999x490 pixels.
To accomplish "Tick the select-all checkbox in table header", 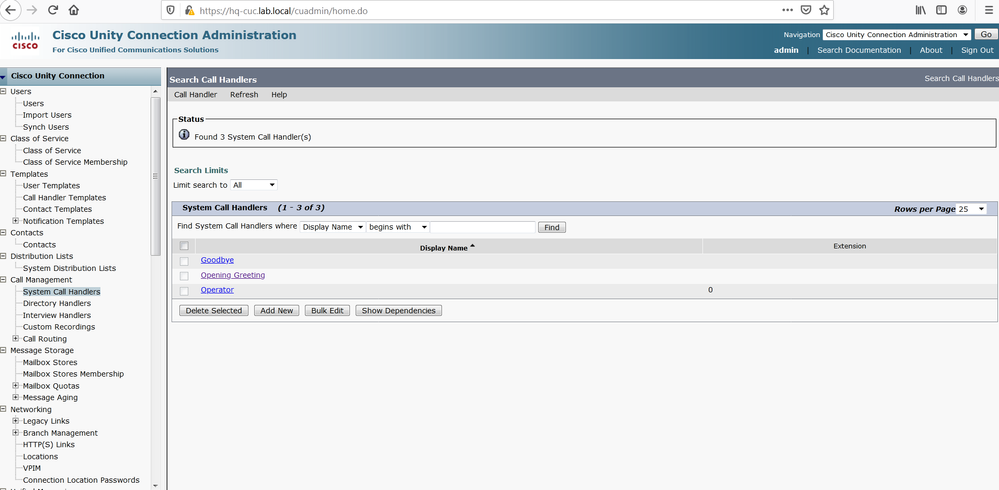I will click(x=184, y=246).
